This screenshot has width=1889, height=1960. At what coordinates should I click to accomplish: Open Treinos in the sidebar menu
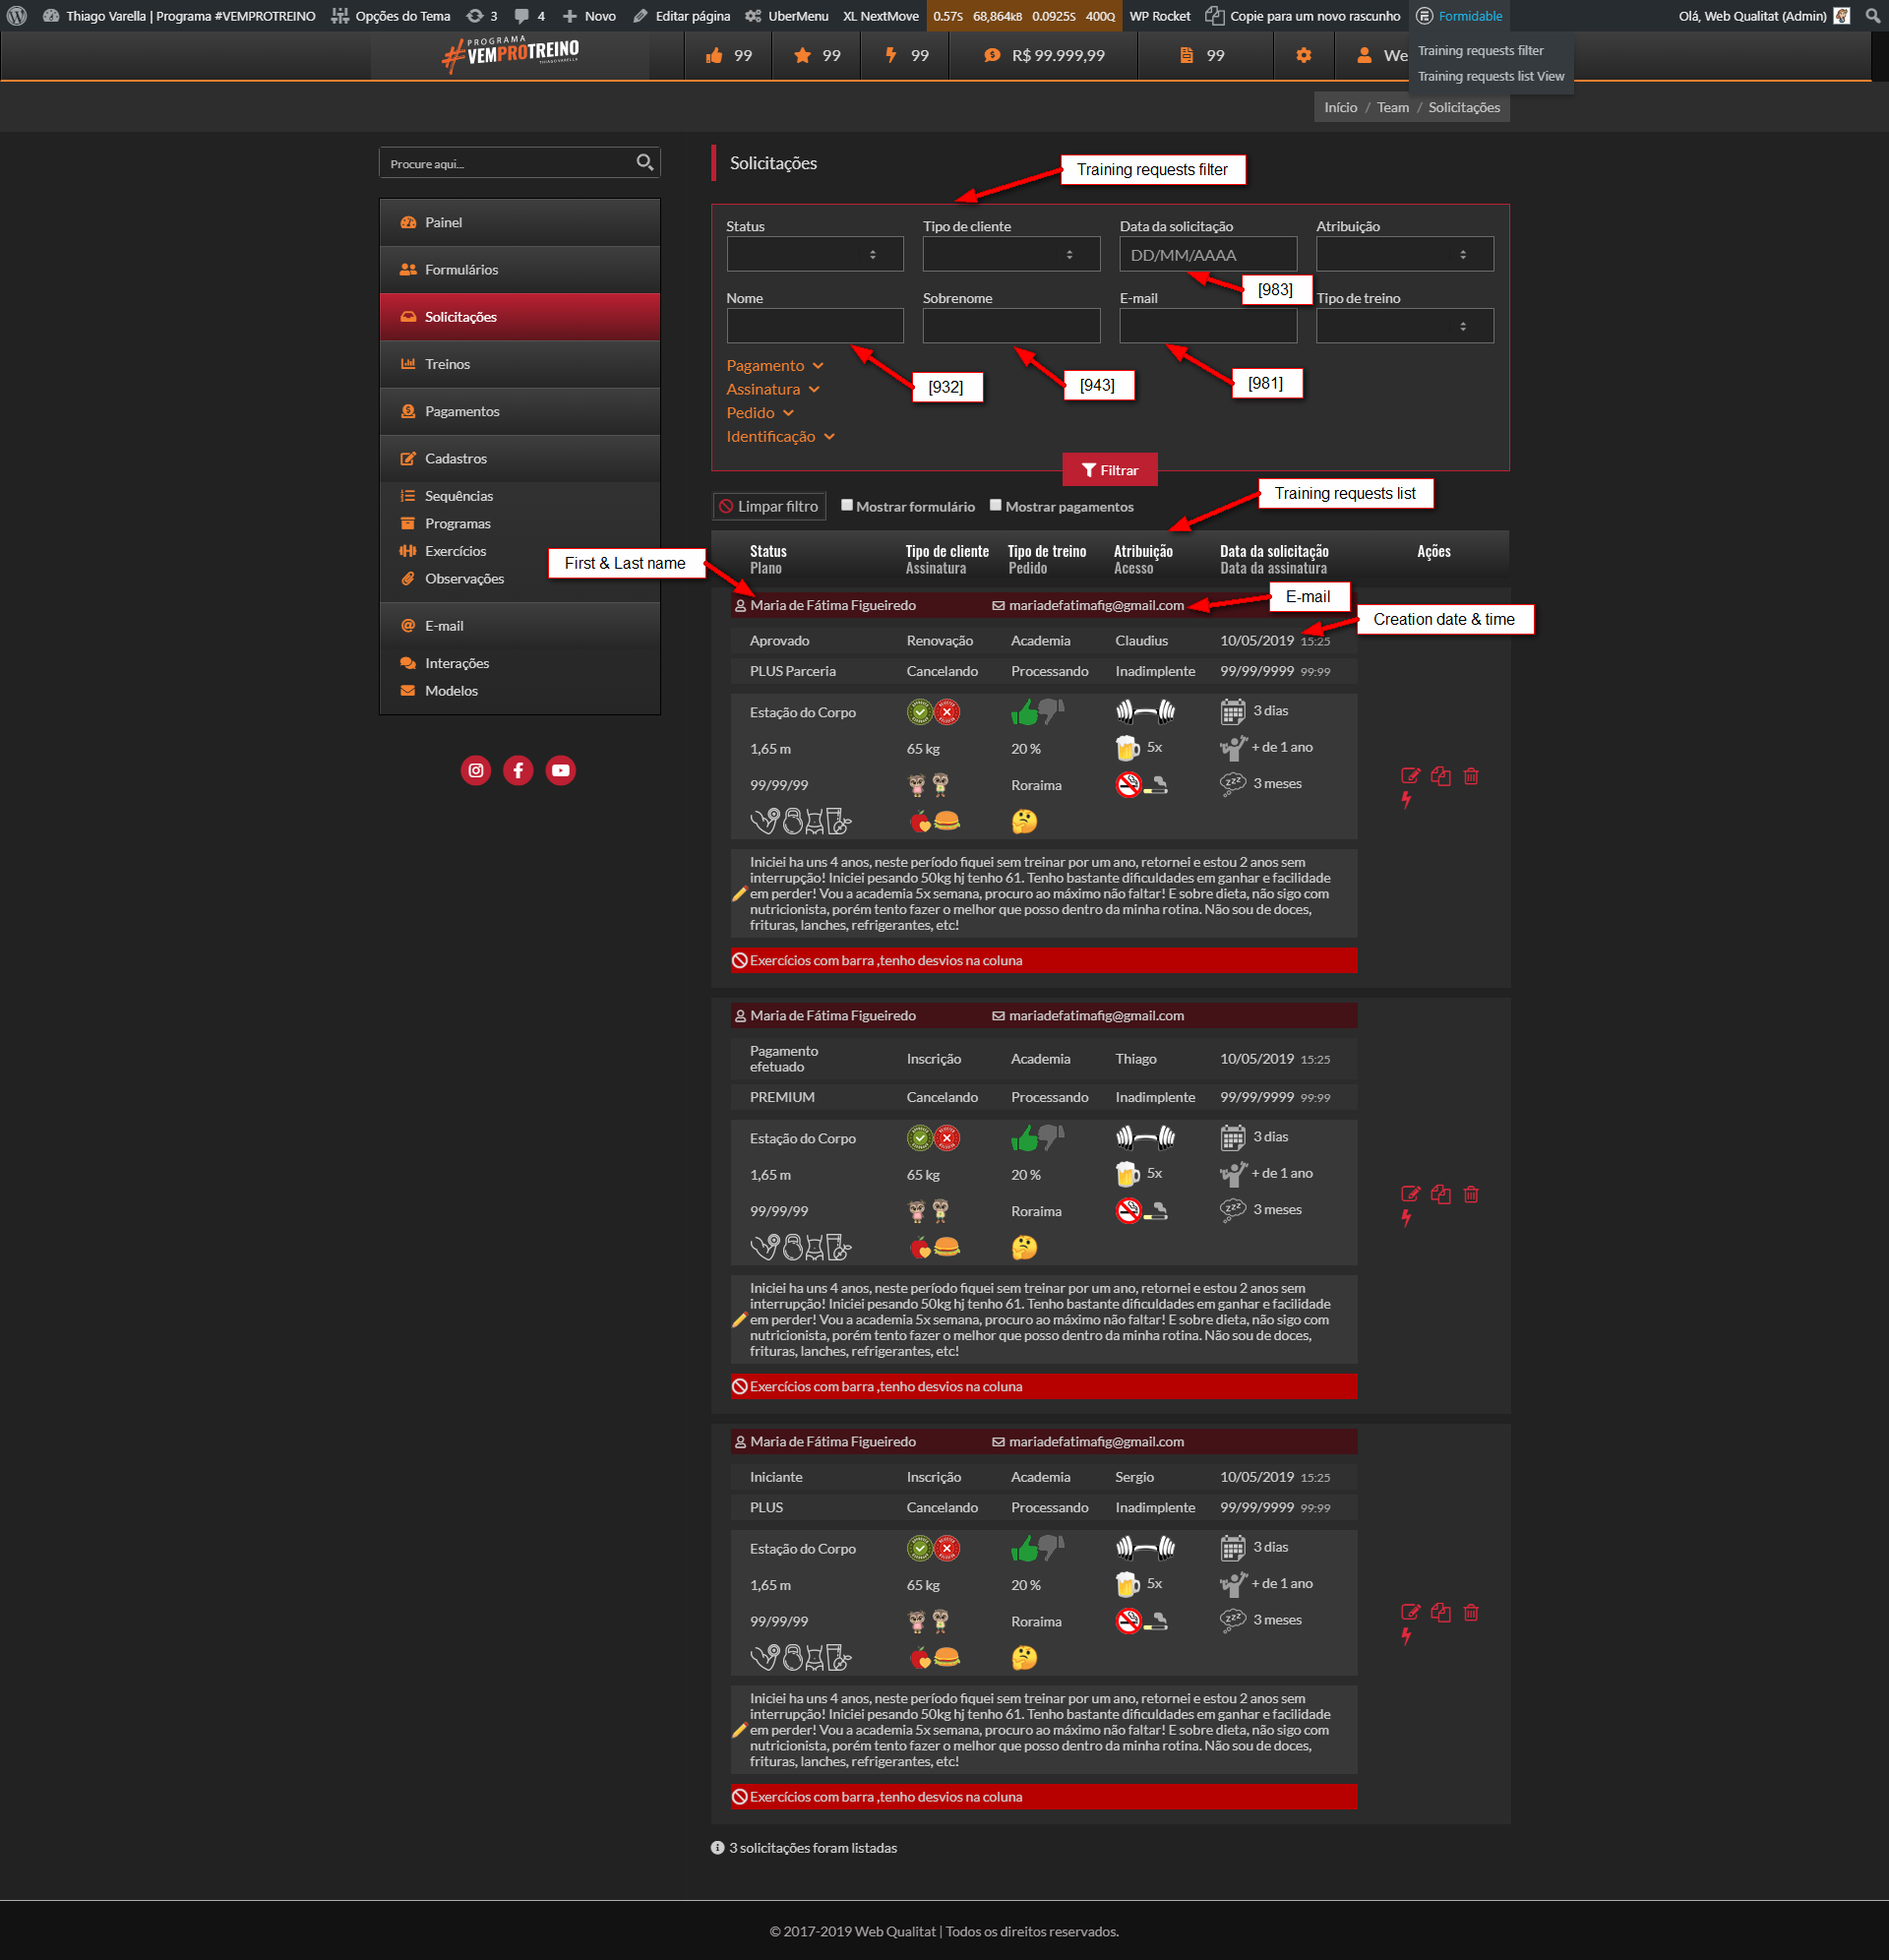pyautogui.click(x=447, y=364)
